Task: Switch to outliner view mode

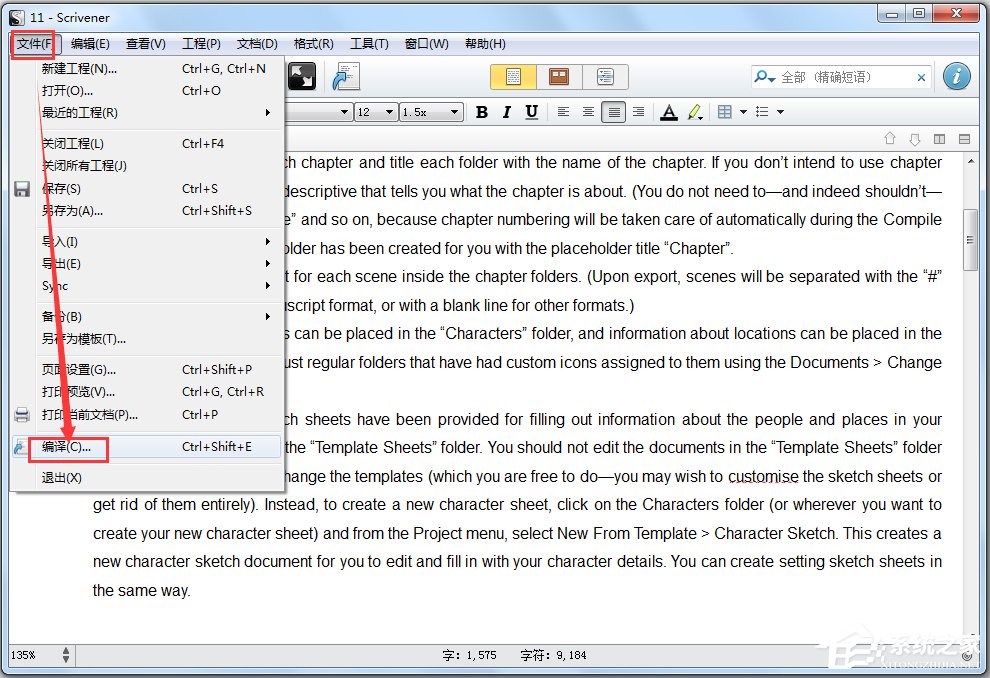Action: tap(605, 77)
